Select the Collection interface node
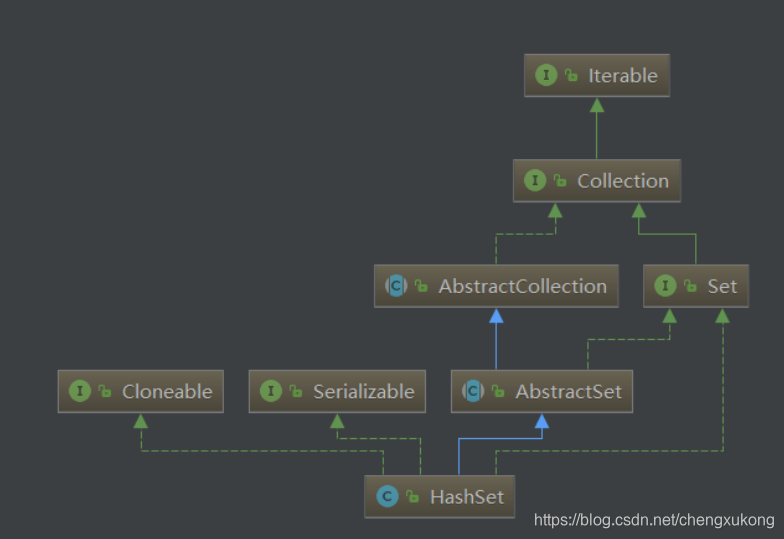Screen dimensions: 784x539 [x=597, y=180]
